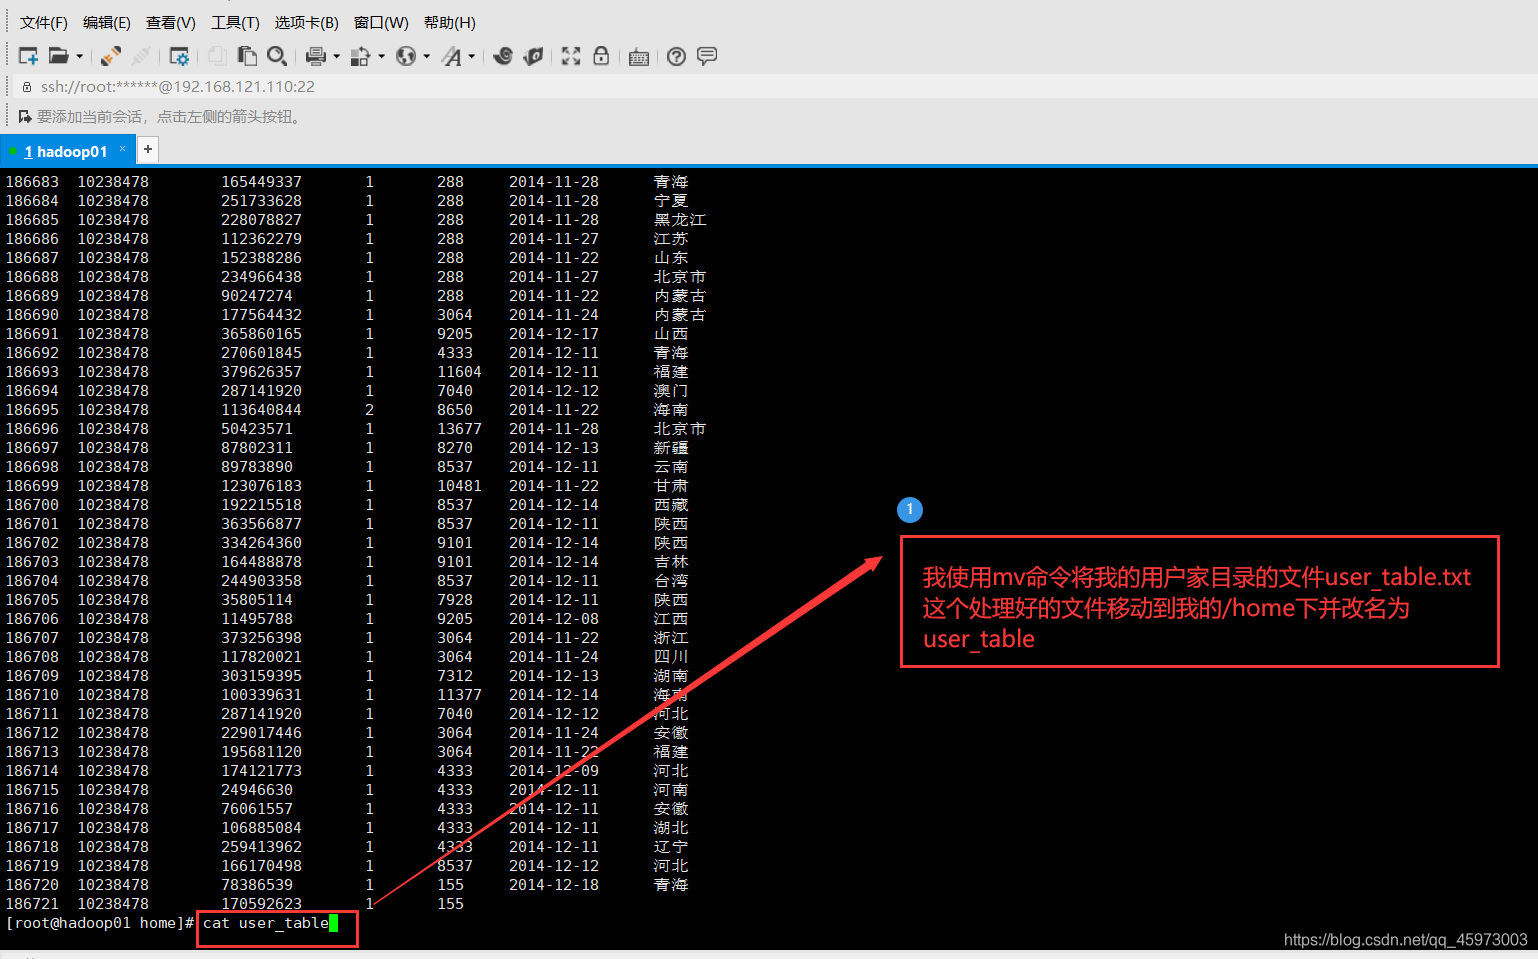Click the reconnect plug icon
This screenshot has width=1538, height=959.
[x=110, y=56]
